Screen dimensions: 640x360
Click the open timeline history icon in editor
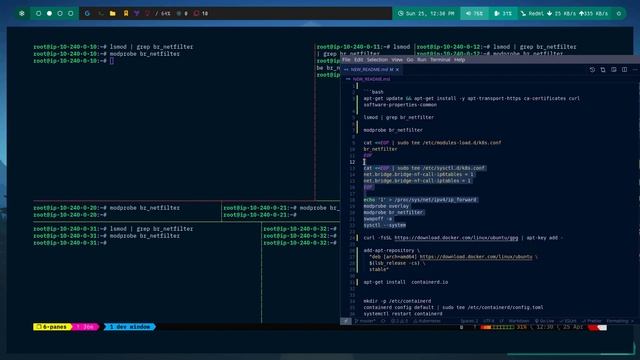592,70
